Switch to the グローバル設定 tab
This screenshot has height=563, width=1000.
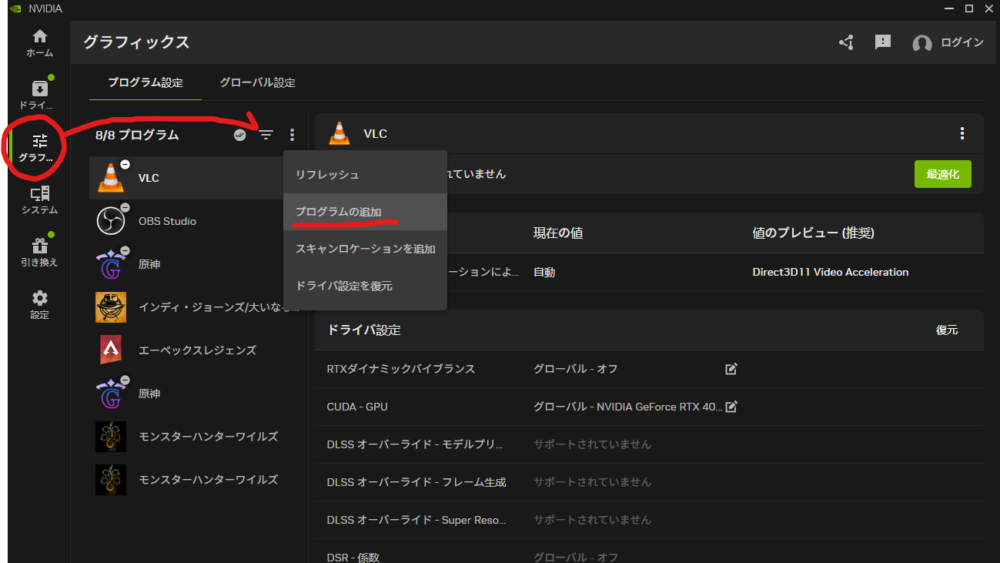pyautogui.click(x=258, y=82)
